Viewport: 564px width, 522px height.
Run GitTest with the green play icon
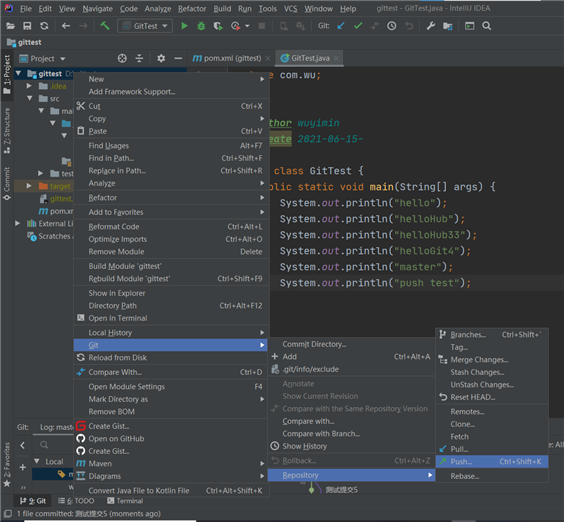pos(184,26)
